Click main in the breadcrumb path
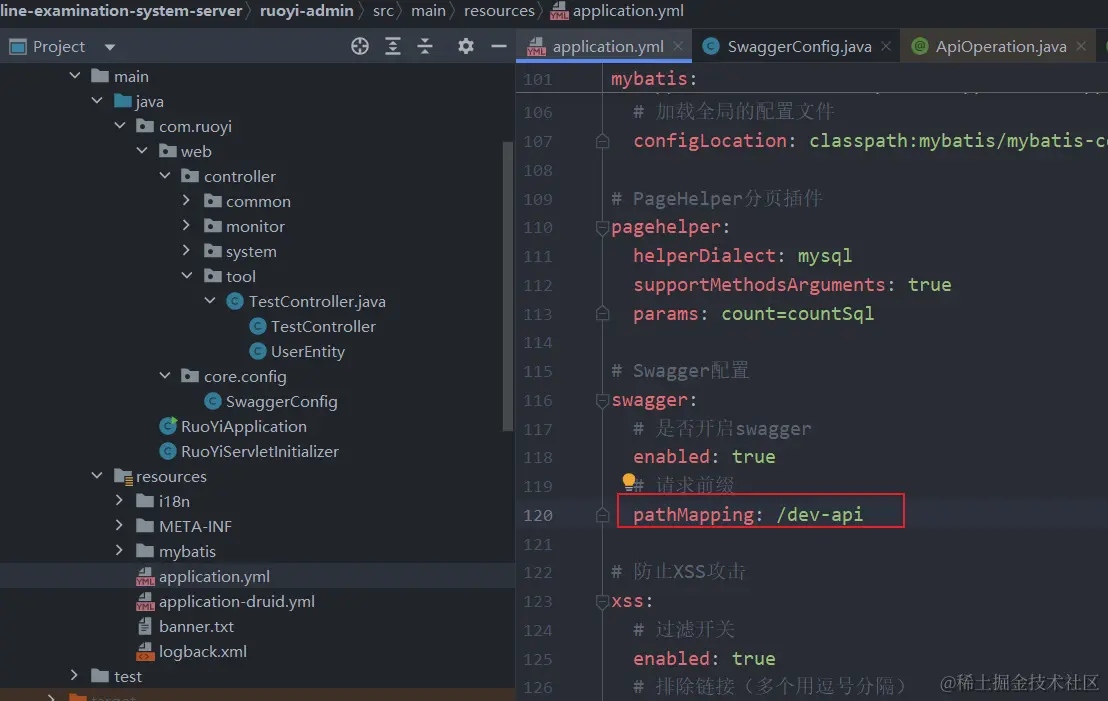The height and width of the screenshot is (701, 1108). [x=428, y=11]
